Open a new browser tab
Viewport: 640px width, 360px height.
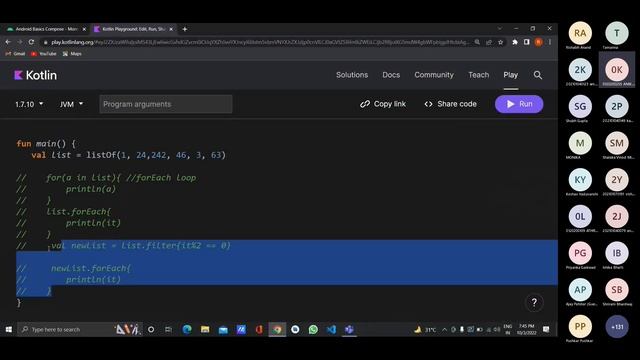185,29
